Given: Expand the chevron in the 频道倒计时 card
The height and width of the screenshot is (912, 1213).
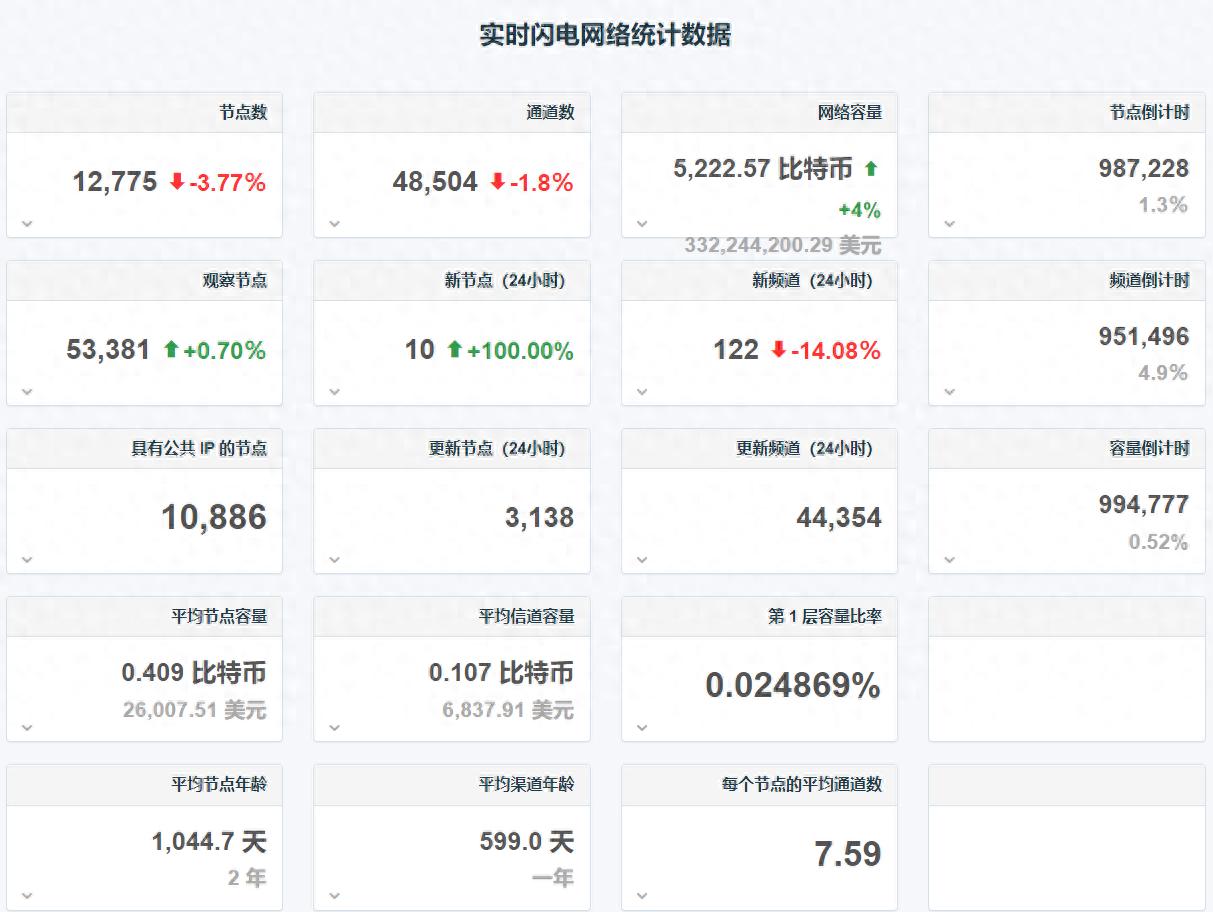Looking at the screenshot, I should 950,391.
